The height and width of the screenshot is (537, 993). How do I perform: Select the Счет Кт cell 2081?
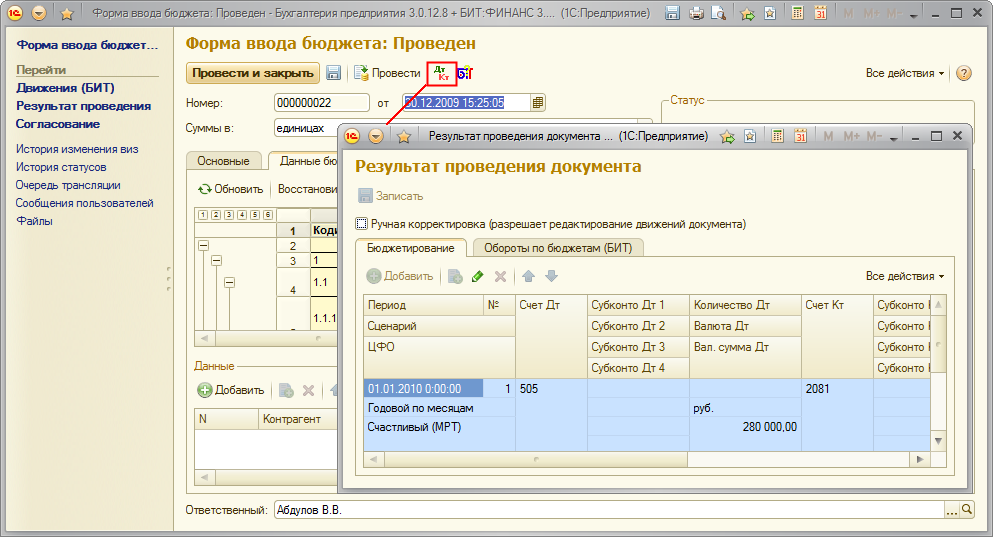pos(837,389)
